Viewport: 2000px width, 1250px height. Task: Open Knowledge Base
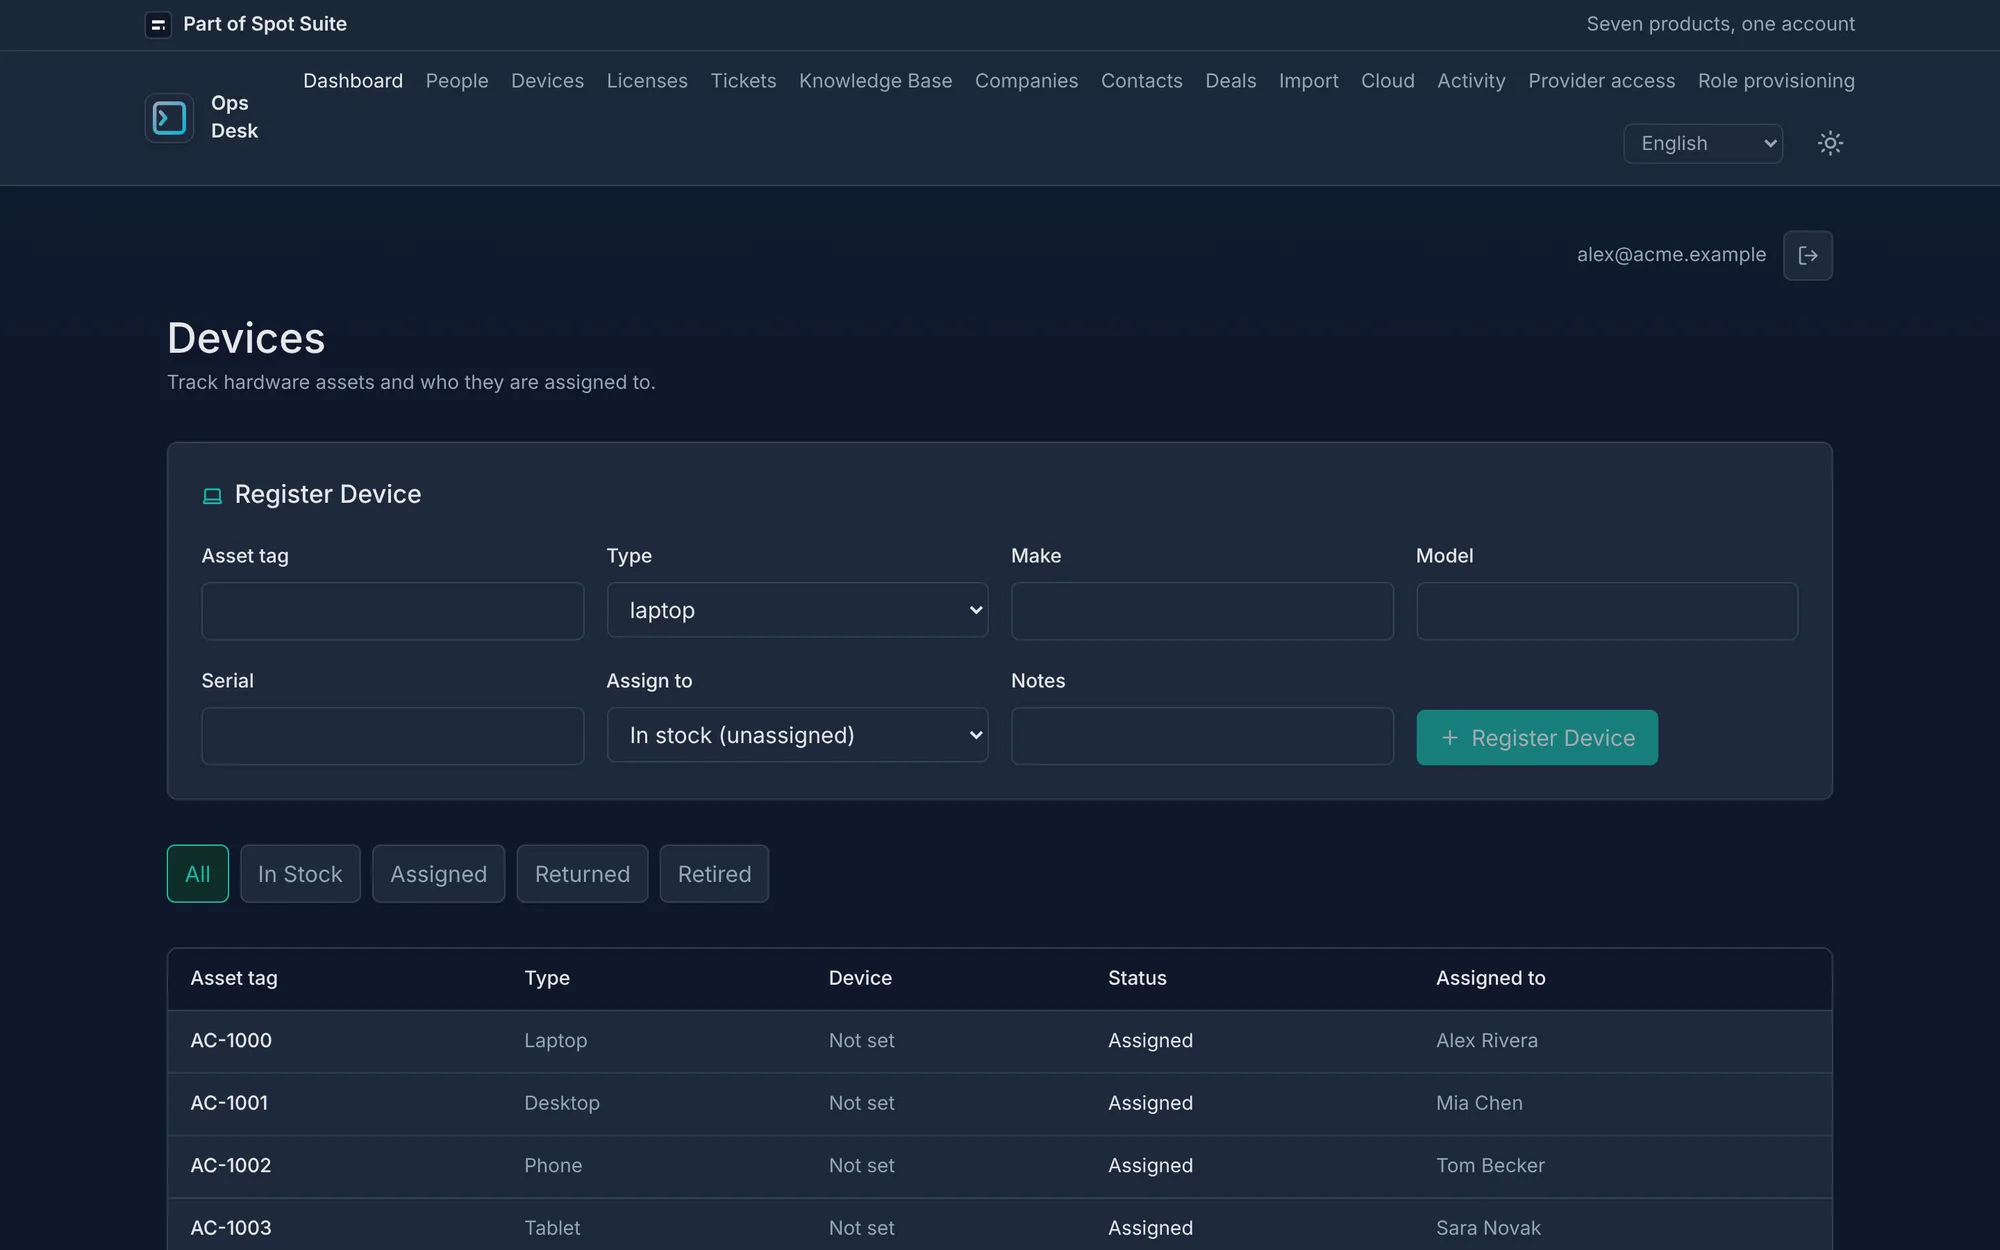875,81
